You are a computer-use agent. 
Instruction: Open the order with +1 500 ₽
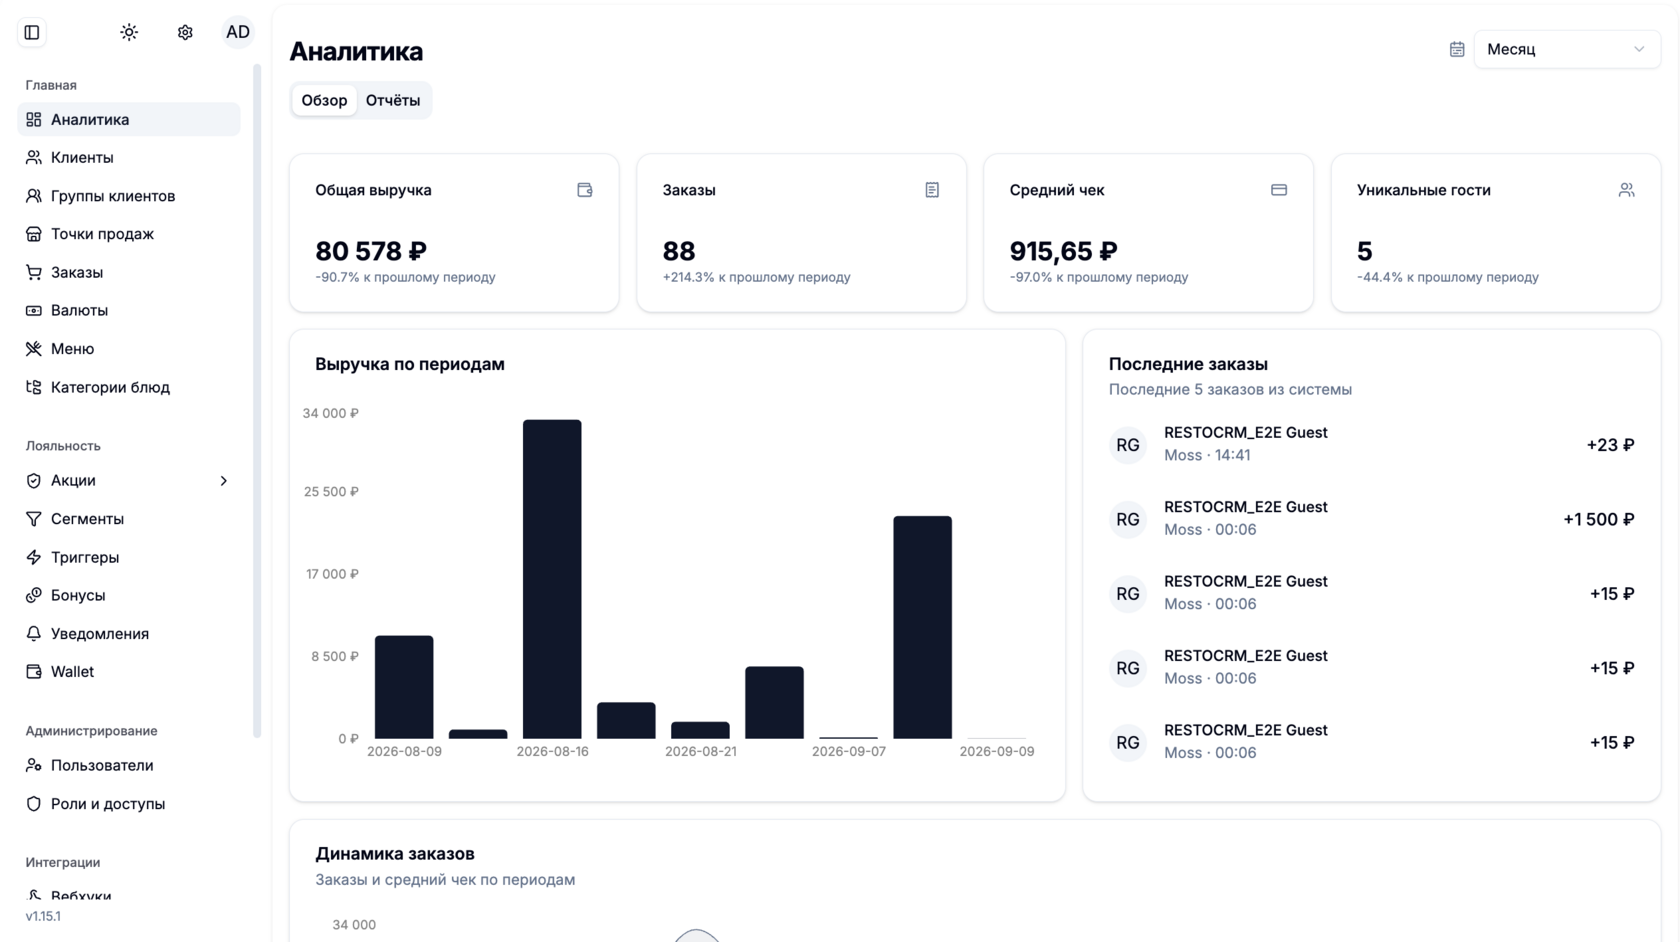1371,519
